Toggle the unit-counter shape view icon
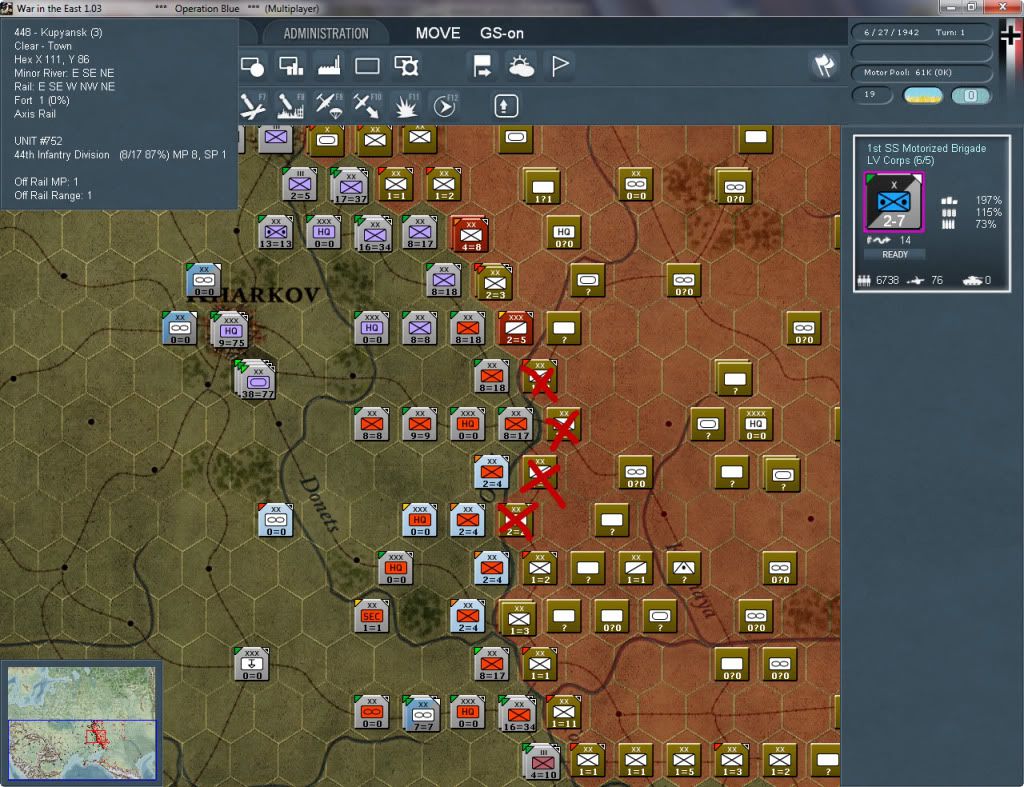This screenshot has width=1024, height=787. pyautogui.click(x=253, y=66)
